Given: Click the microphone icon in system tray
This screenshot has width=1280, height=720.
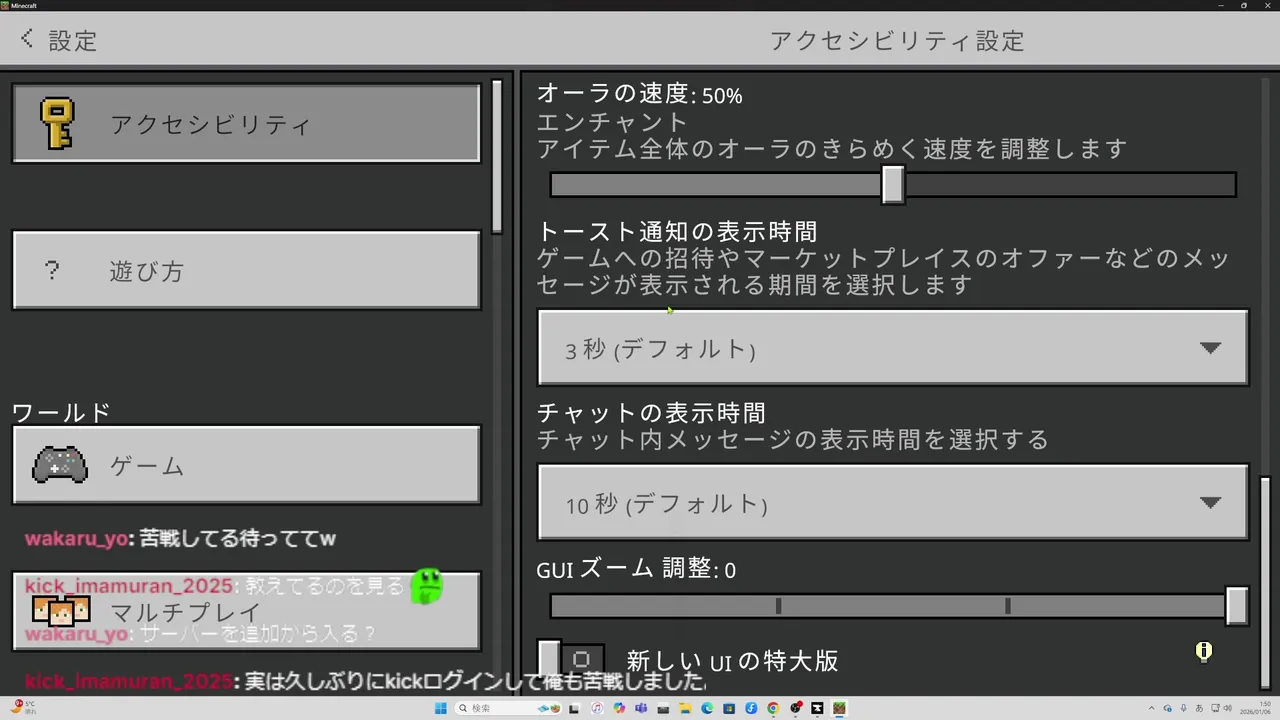Looking at the screenshot, I should (1183, 708).
